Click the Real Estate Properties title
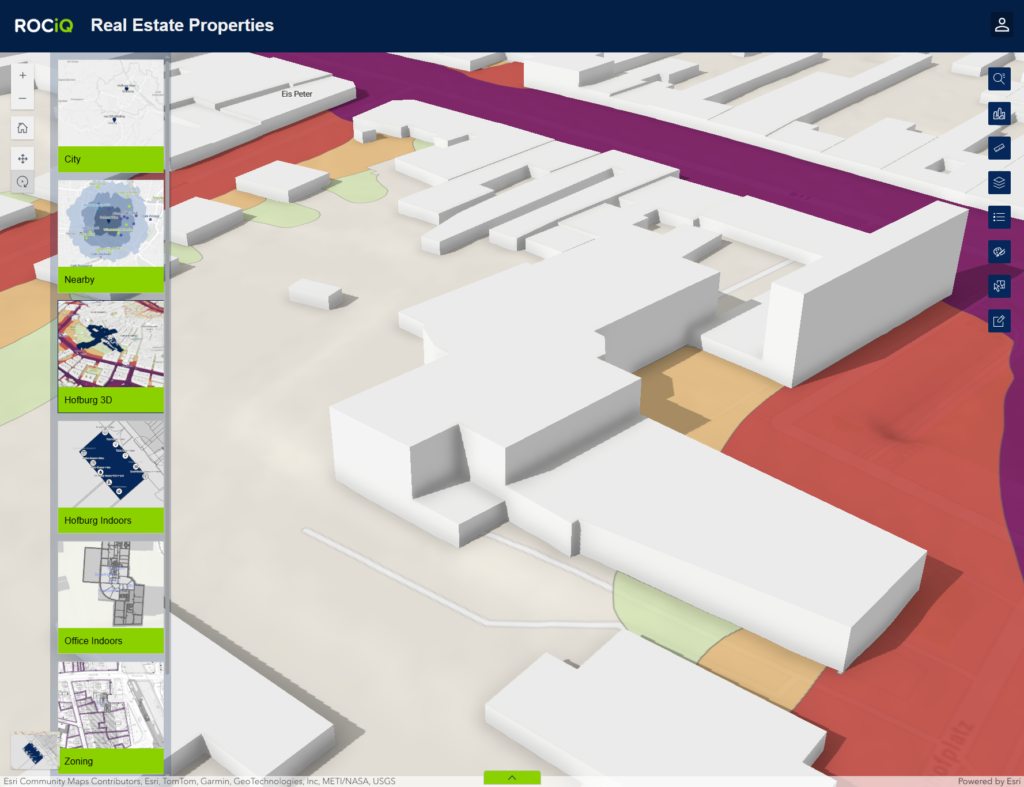Image resolution: width=1024 pixels, height=787 pixels. (182, 25)
